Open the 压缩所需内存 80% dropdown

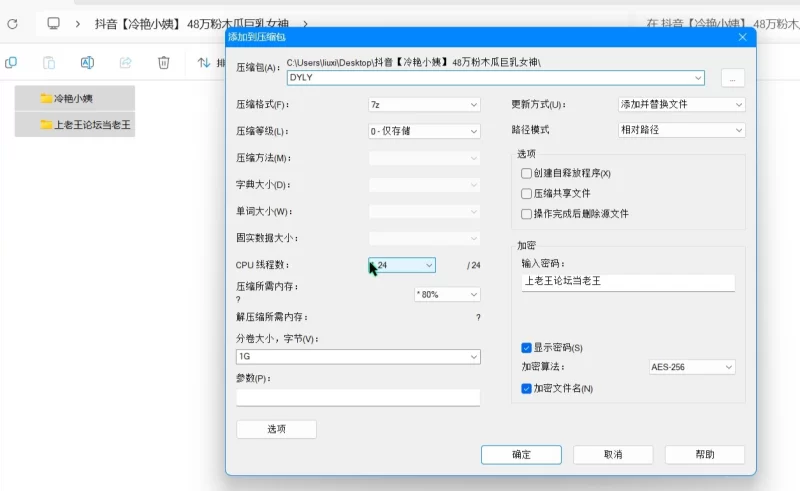(x=447, y=294)
